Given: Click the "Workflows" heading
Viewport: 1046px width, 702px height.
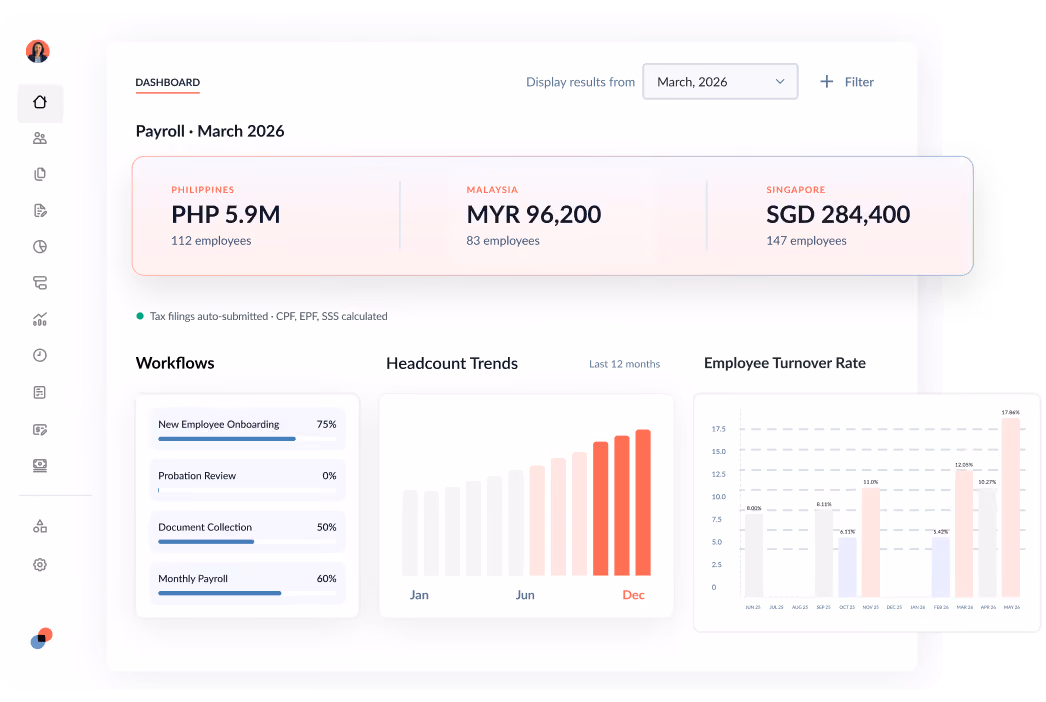Looking at the screenshot, I should (175, 363).
